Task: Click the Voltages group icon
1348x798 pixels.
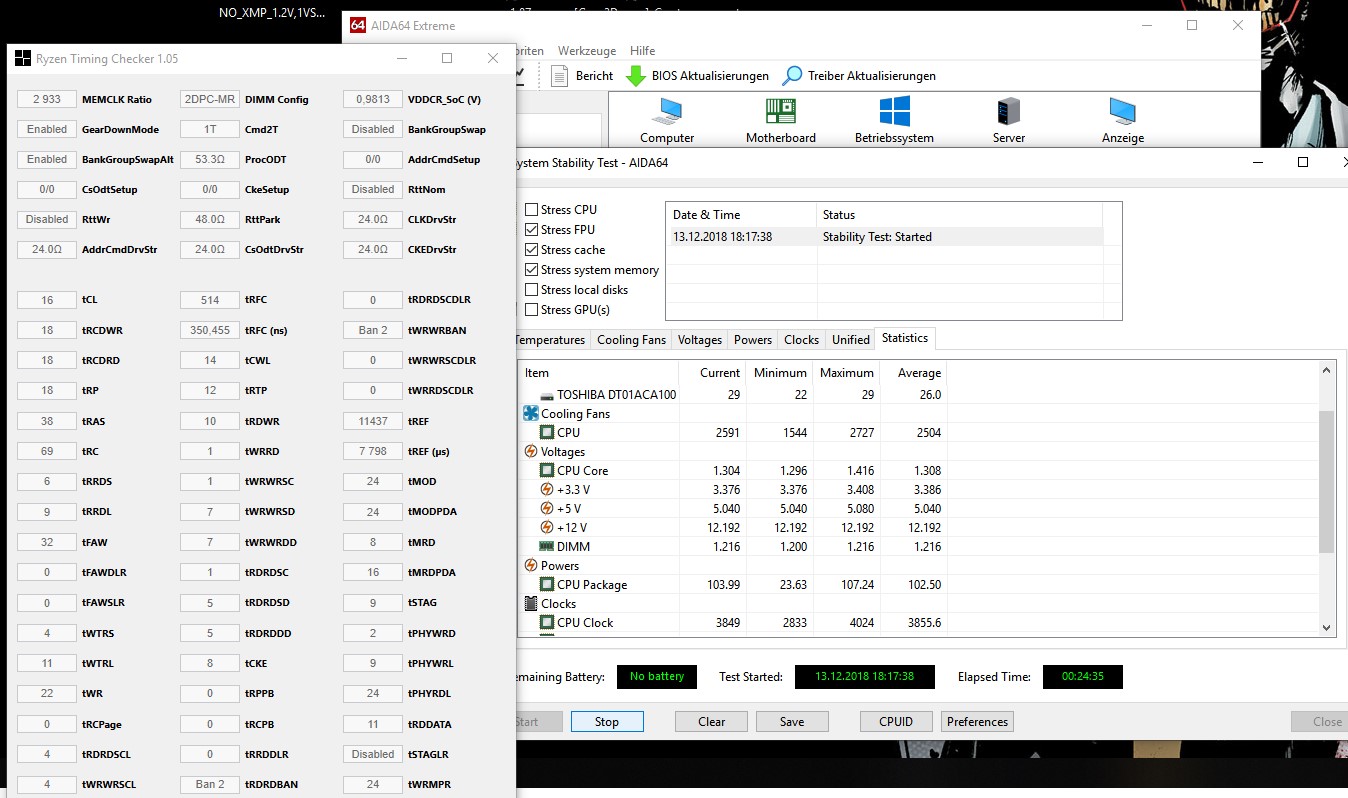Action: click(x=531, y=451)
